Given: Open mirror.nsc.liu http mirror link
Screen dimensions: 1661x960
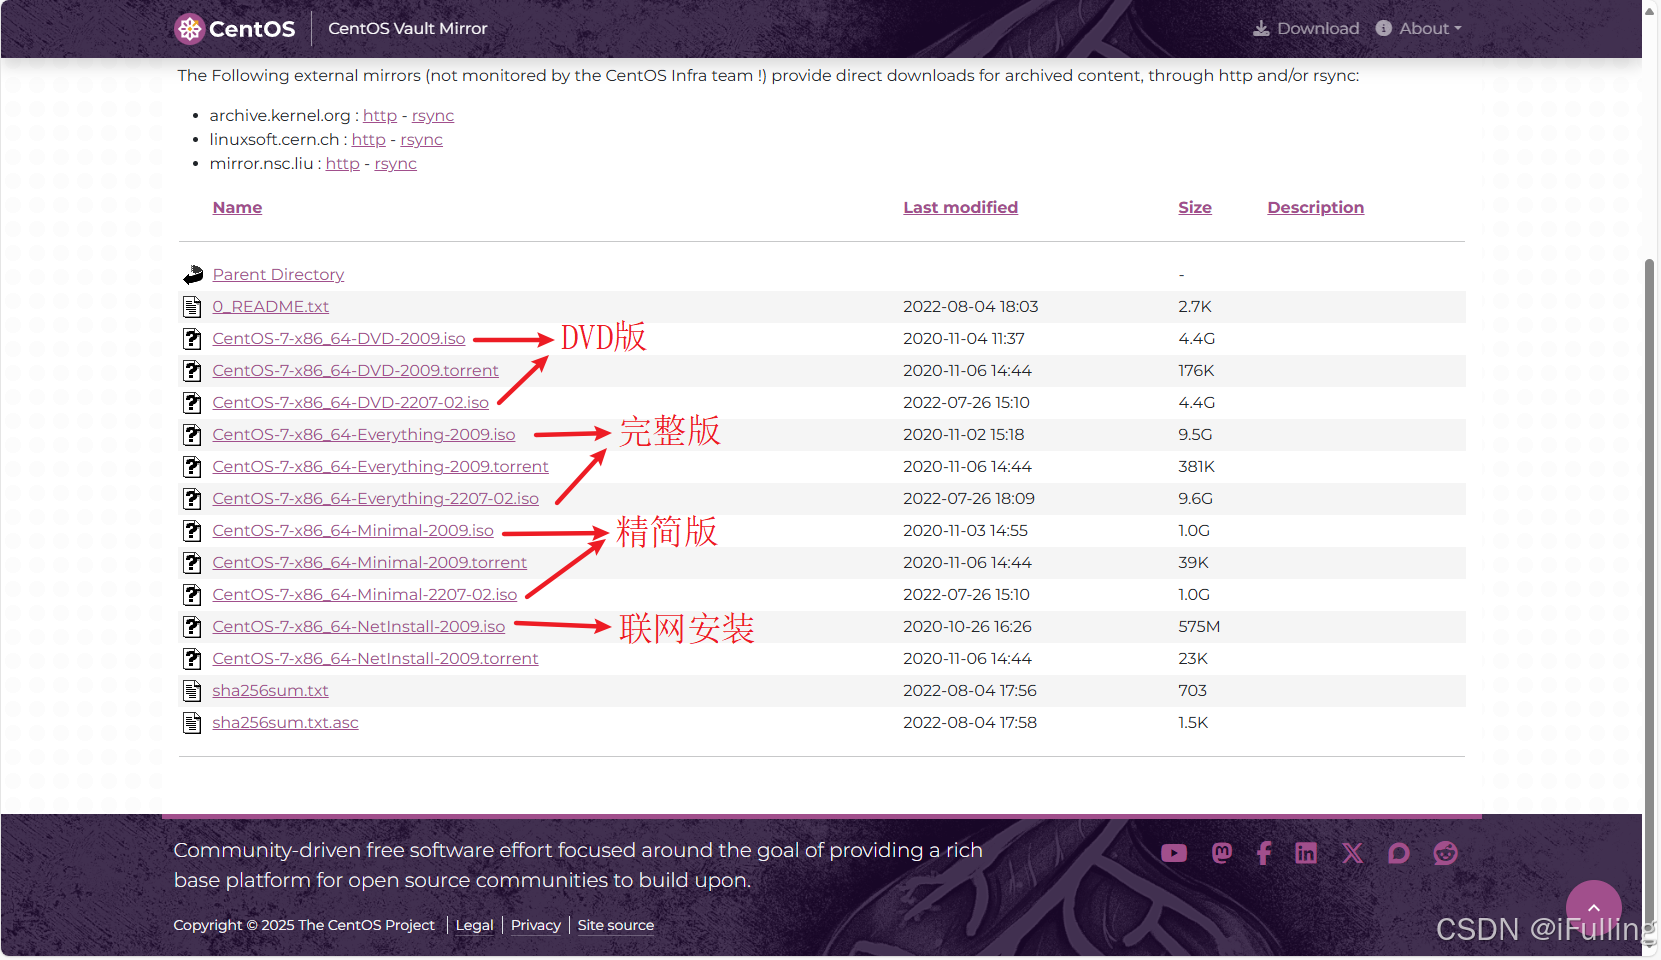Looking at the screenshot, I should 342,164.
